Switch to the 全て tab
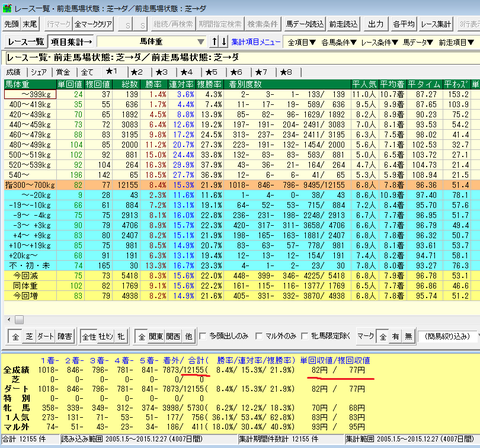 (87, 72)
